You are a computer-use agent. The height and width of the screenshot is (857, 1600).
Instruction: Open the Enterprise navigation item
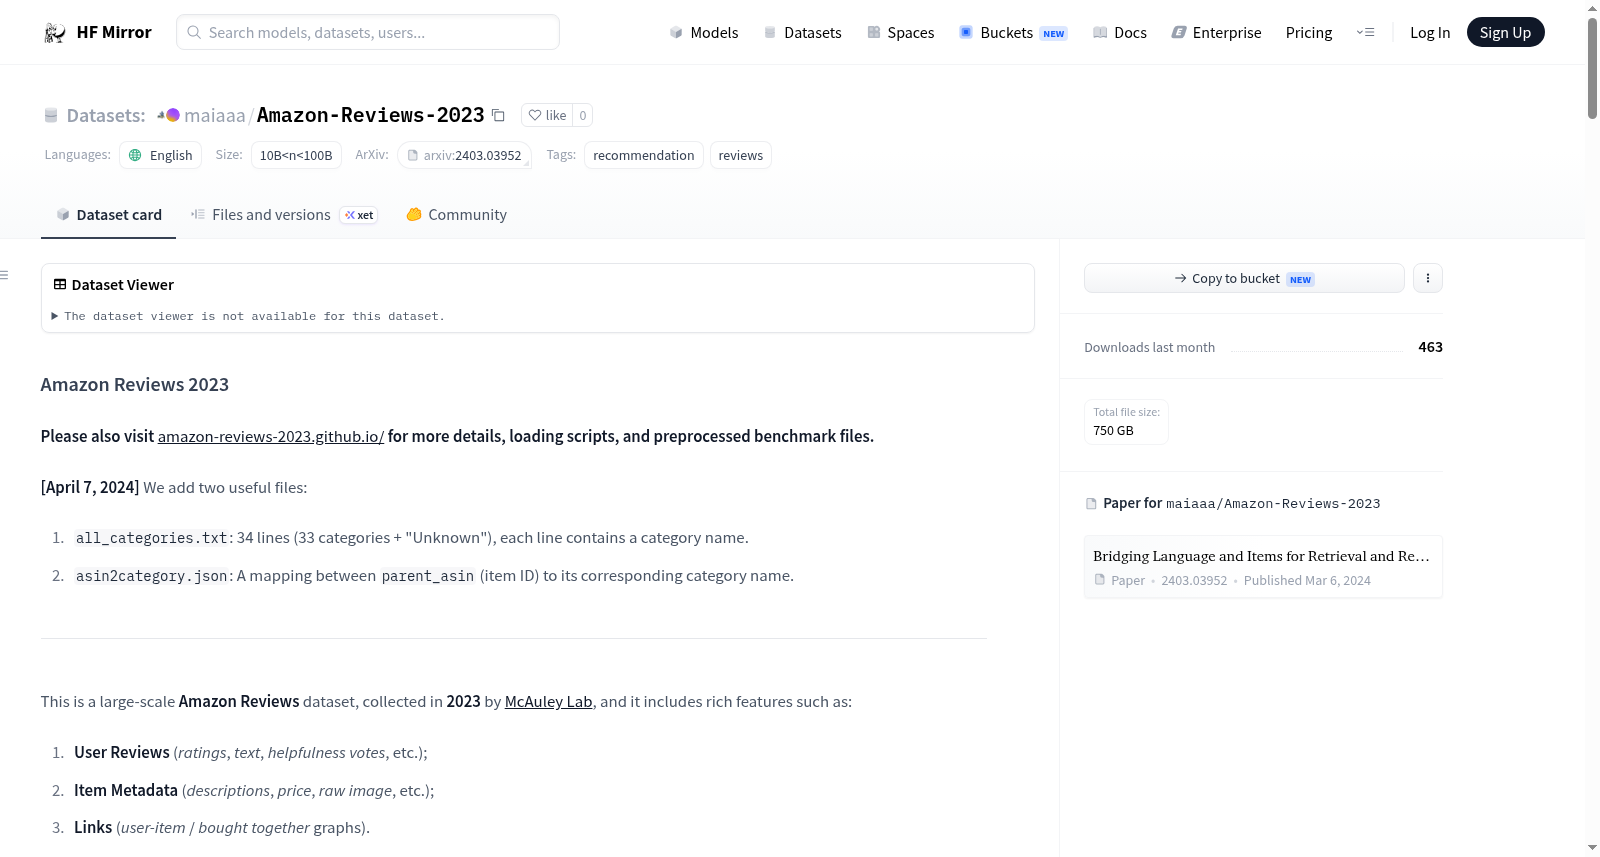(x=1216, y=33)
